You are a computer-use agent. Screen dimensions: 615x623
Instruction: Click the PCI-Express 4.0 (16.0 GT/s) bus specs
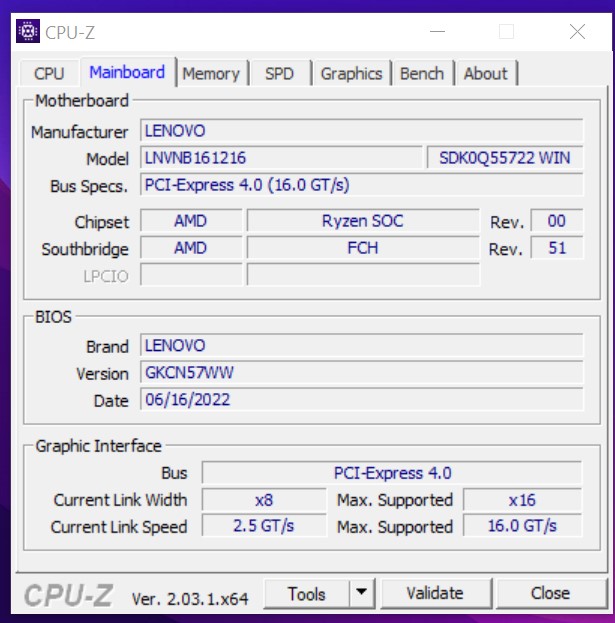point(362,185)
